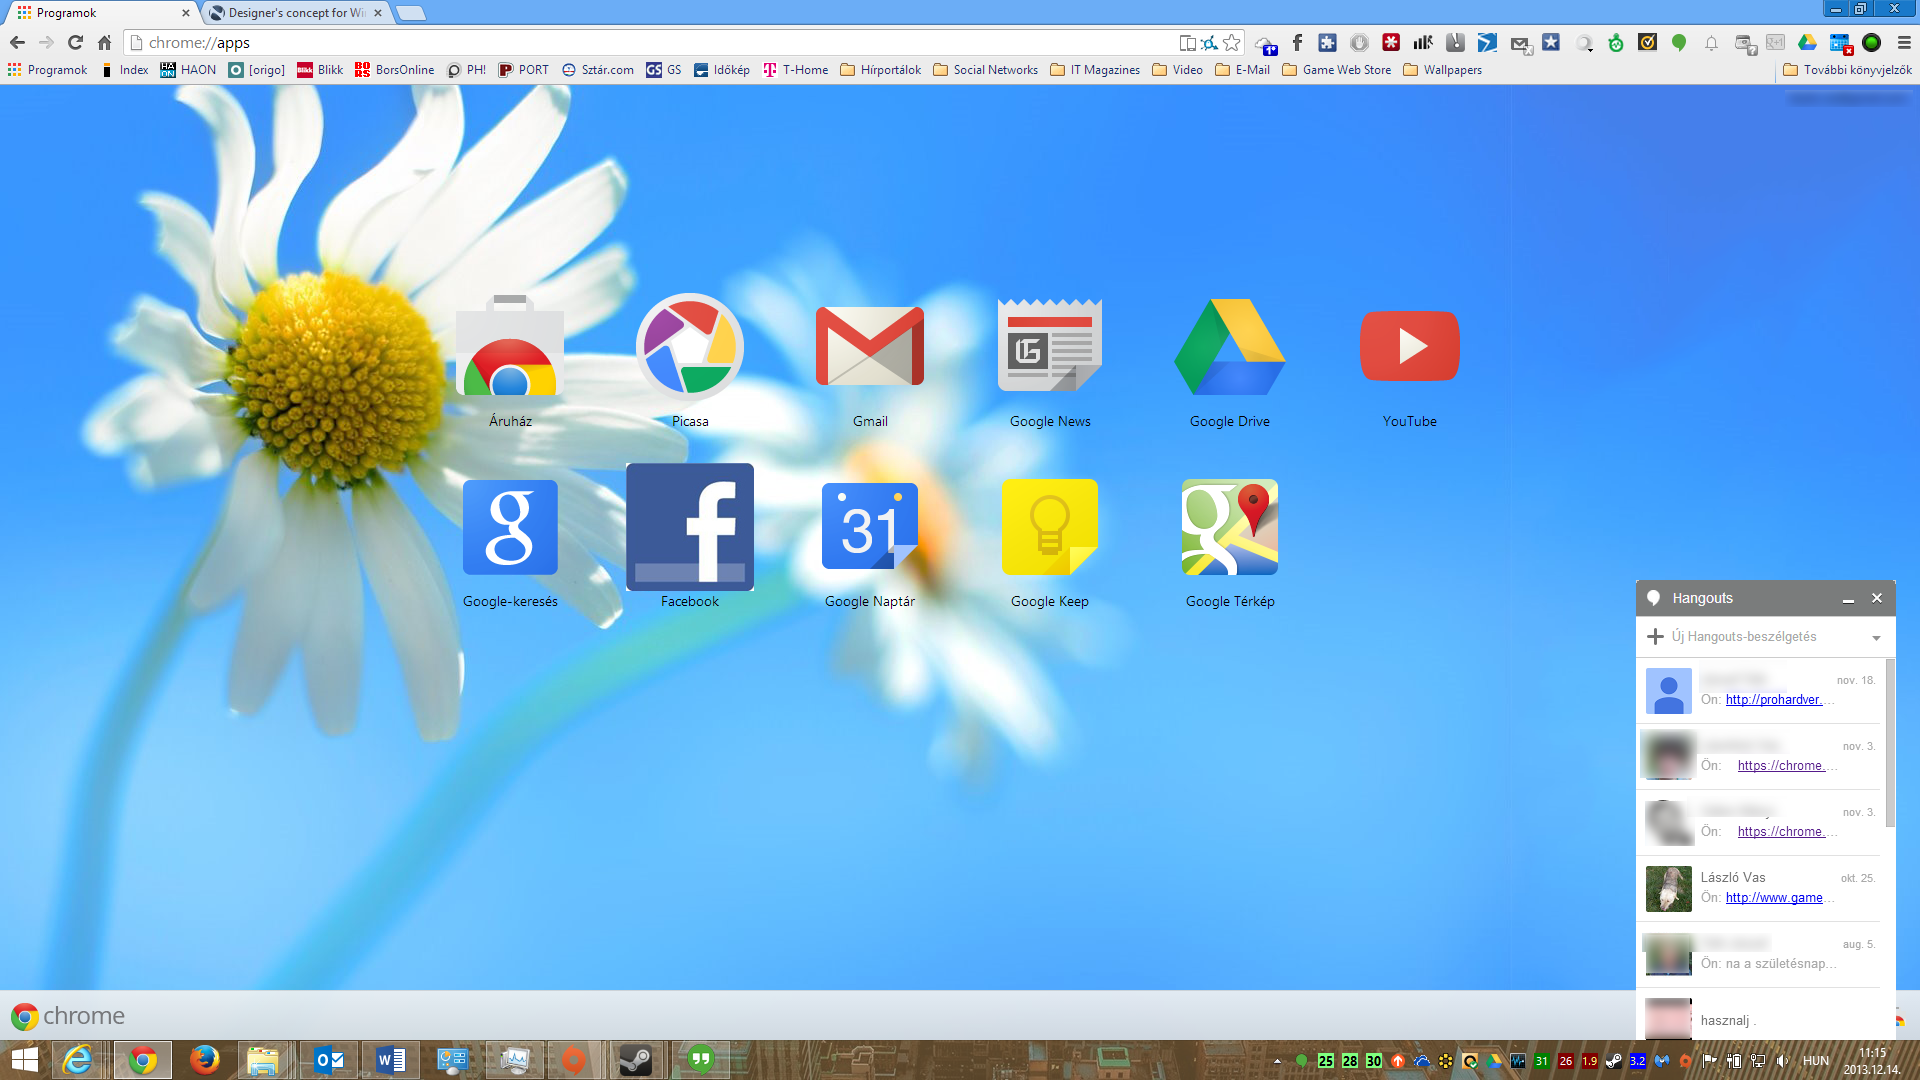This screenshot has width=1920, height=1080.
Task: Click the green Hangouts extension icon in toolbar
Action: 1679,42
